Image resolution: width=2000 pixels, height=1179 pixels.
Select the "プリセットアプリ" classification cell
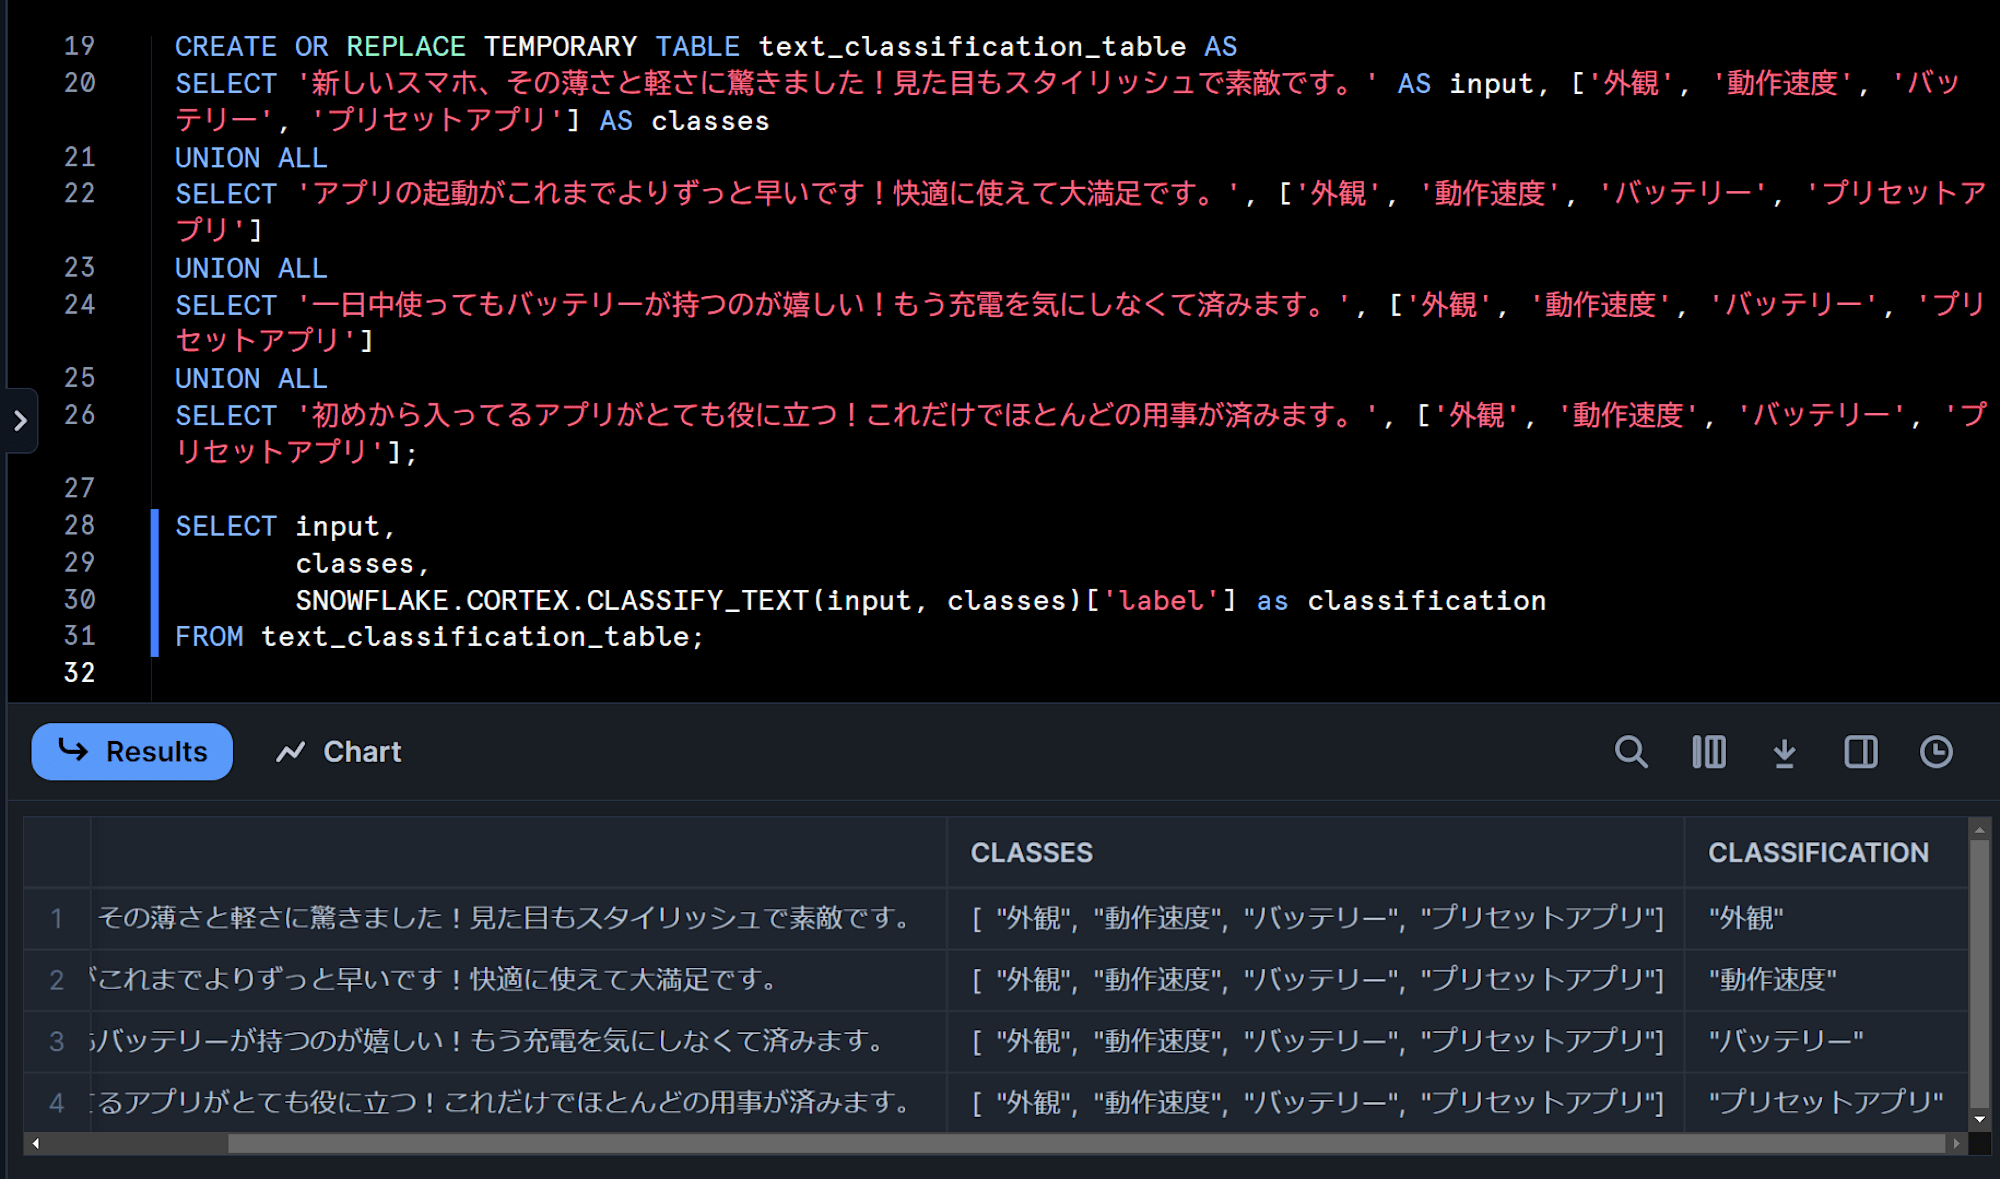[1826, 1102]
